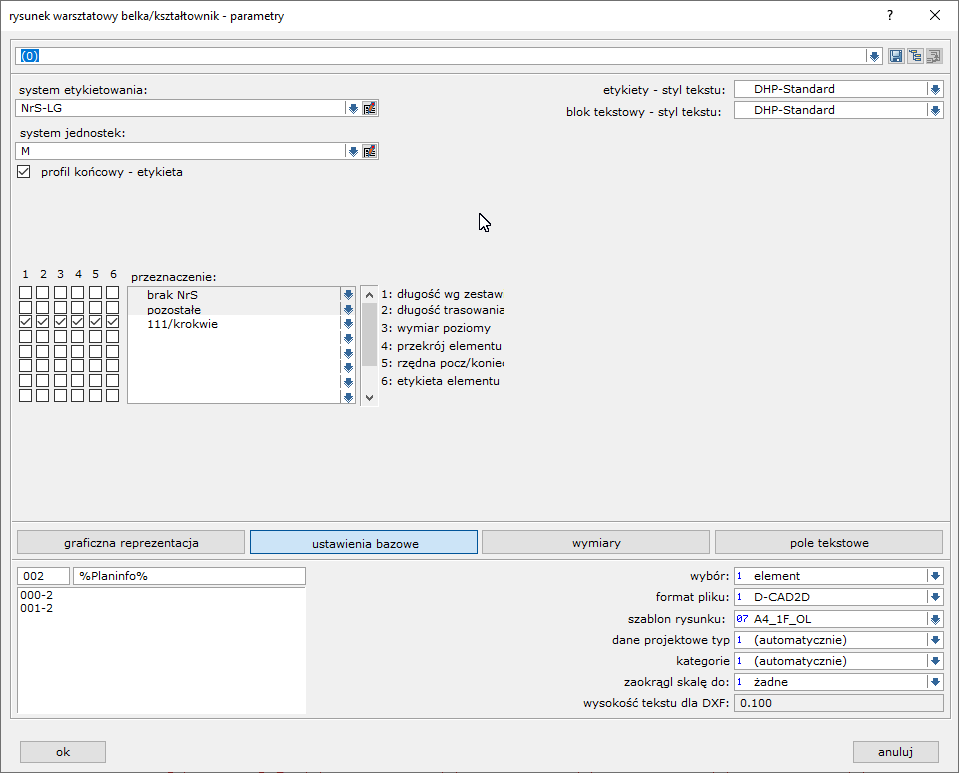
Task: Go to the 'wymiary' tab
Action: 596,542
